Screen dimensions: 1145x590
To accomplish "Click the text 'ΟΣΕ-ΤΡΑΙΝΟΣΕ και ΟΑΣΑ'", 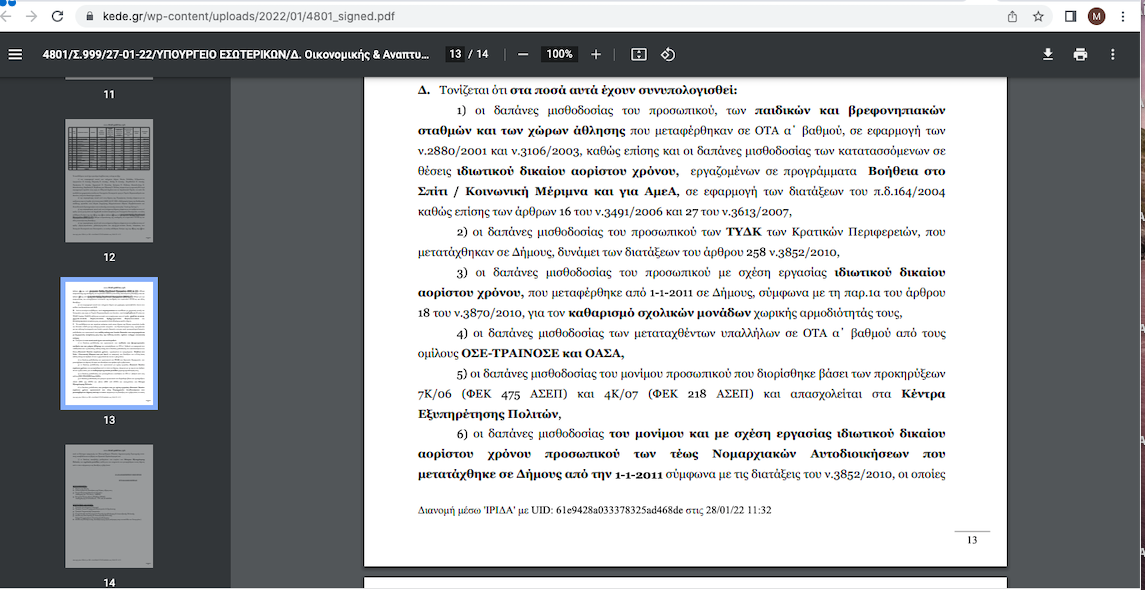I will (x=543, y=354).
